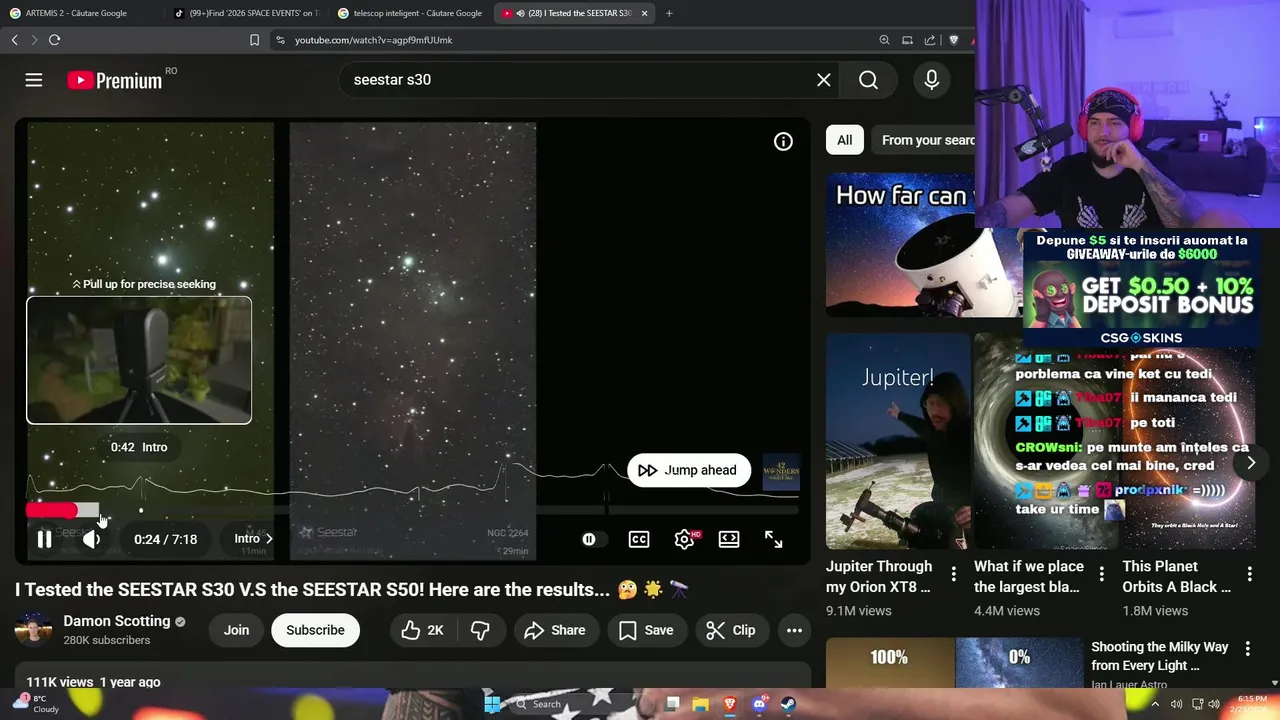Save video to playlist
Screen dimensions: 1280x720
(646, 630)
